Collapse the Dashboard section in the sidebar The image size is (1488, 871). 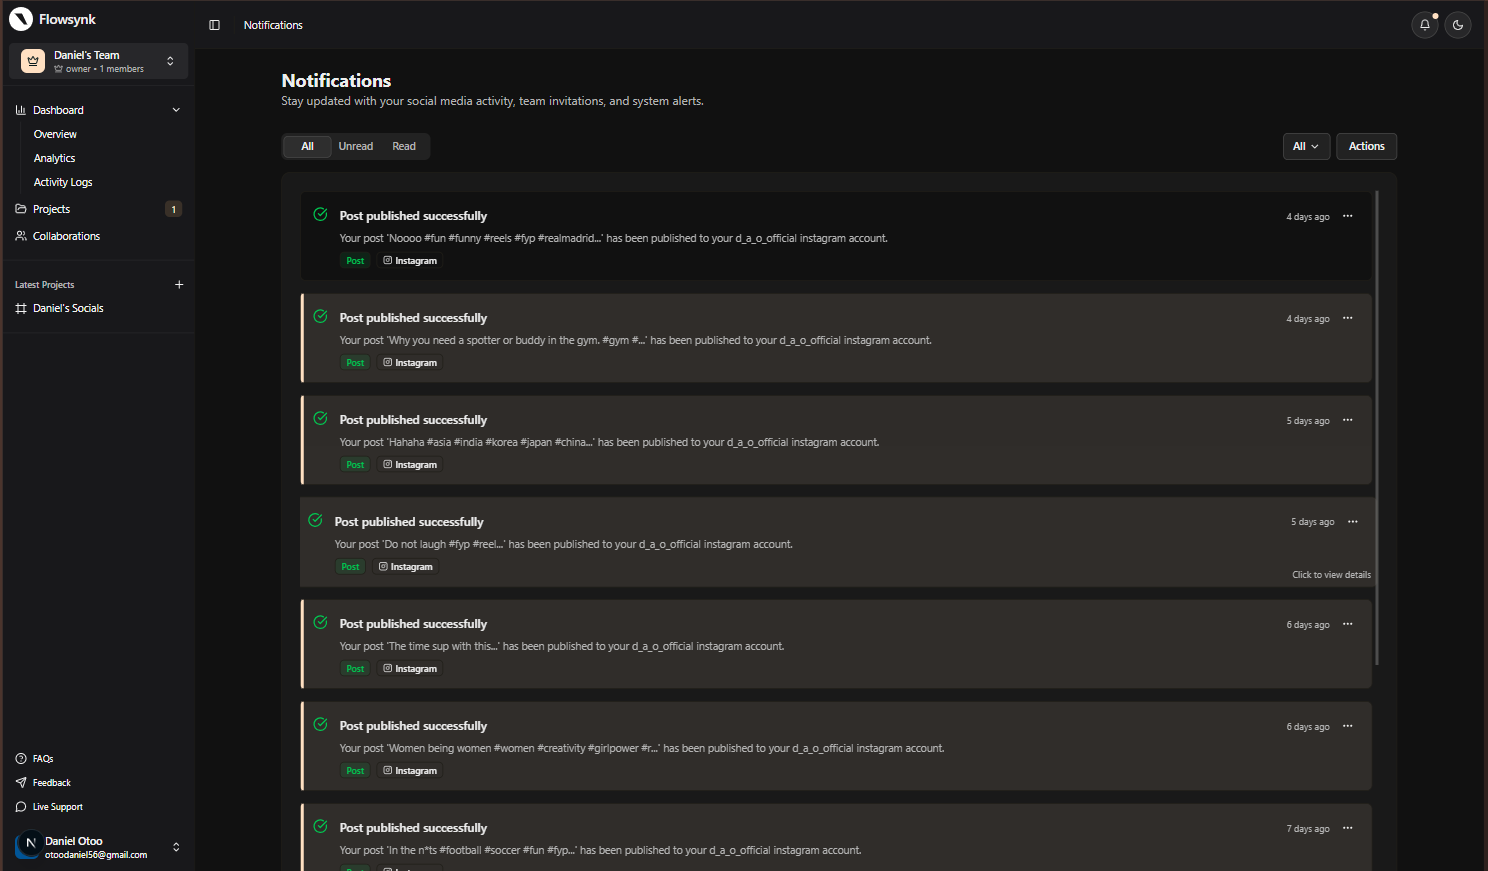pyautogui.click(x=176, y=109)
